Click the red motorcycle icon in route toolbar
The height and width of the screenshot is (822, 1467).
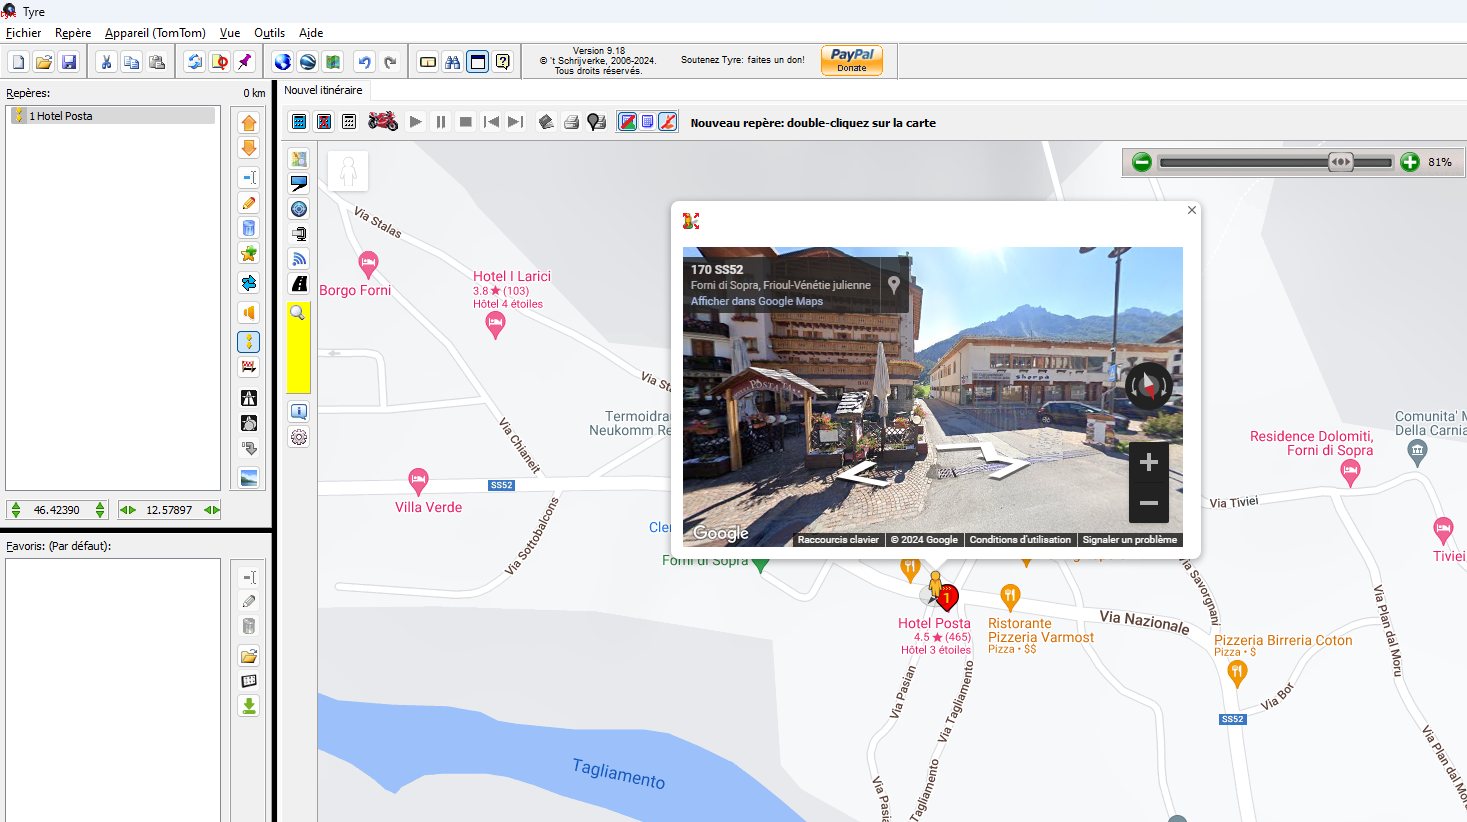click(x=382, y=122)
